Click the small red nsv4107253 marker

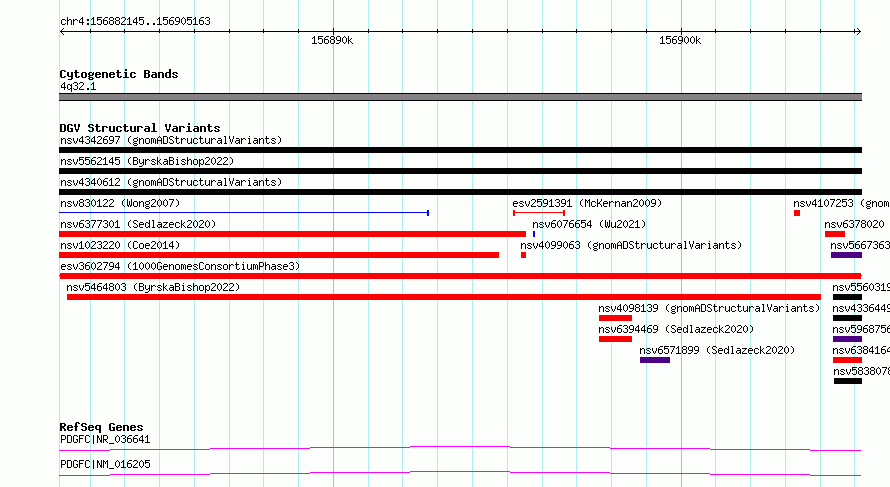797,213
